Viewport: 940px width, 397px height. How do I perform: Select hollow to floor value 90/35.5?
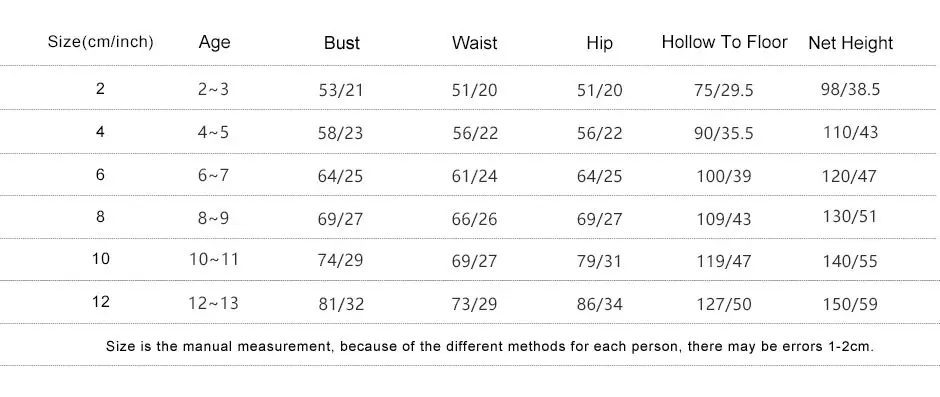point(724,133)
